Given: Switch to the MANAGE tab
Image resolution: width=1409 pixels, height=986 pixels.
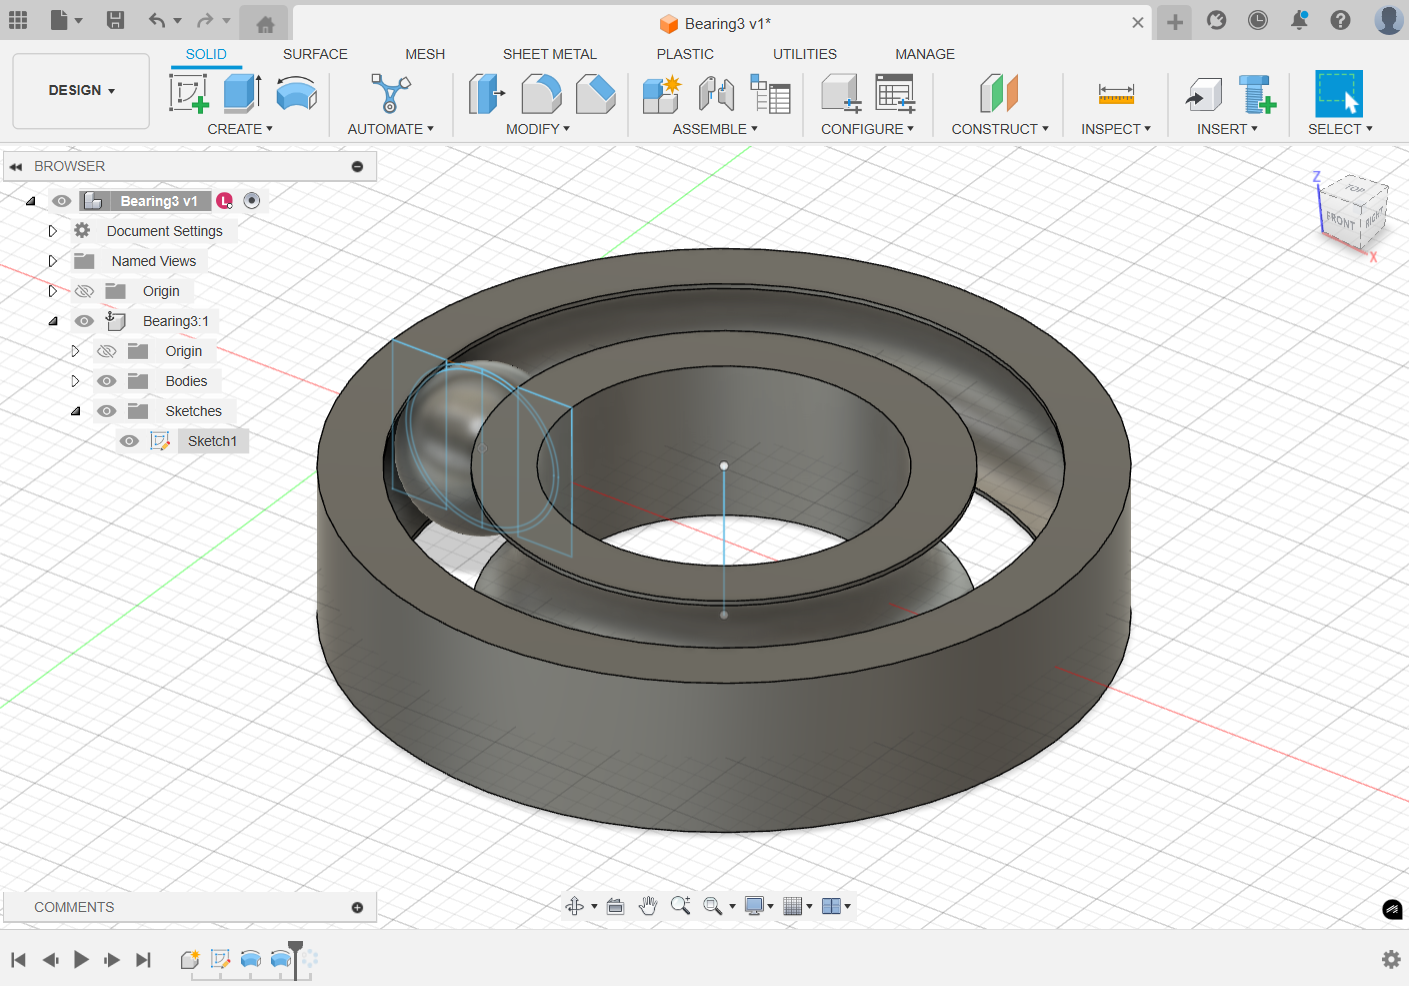Looking at the screenshot, I should click(x=925, y=54).
